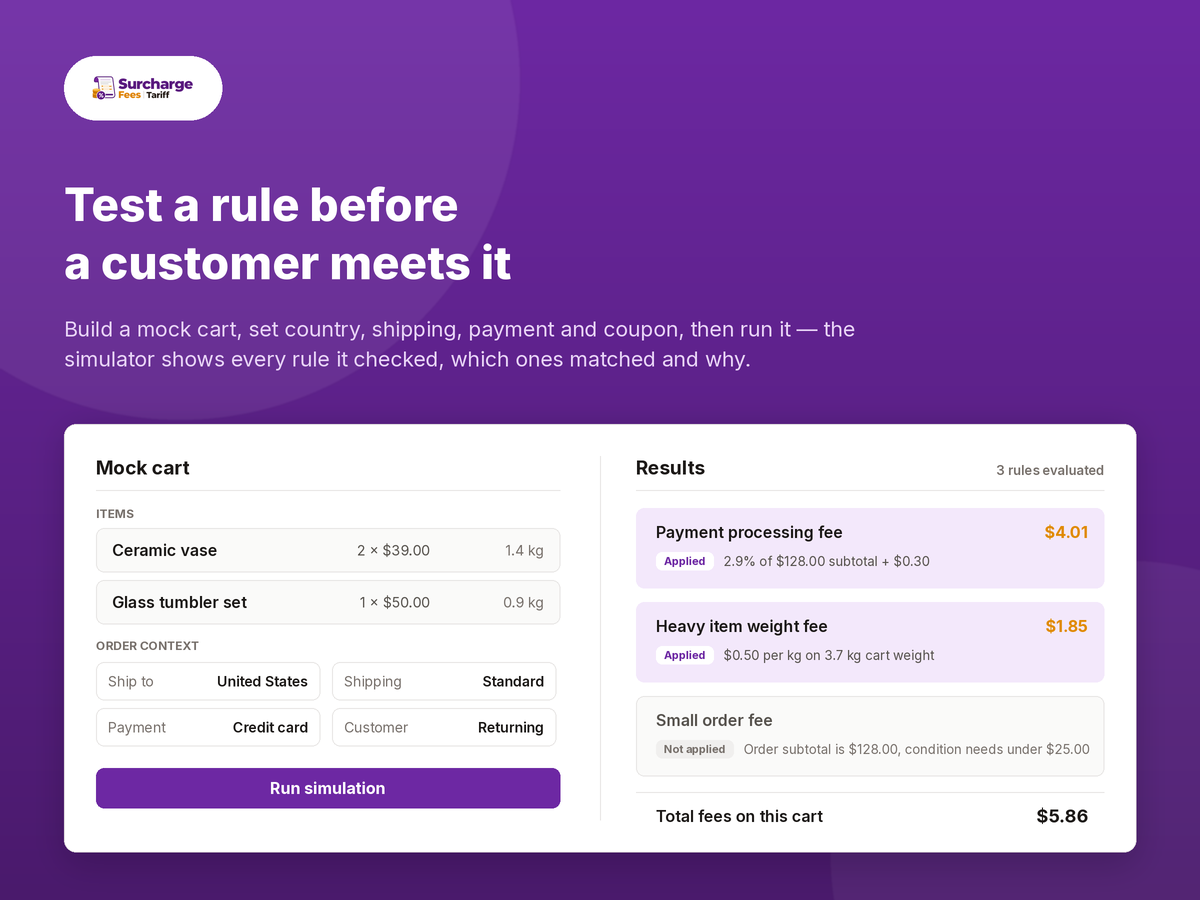Screen dimensions: 1200x900
Task: Click the Run simulation button
Action: 328,788
